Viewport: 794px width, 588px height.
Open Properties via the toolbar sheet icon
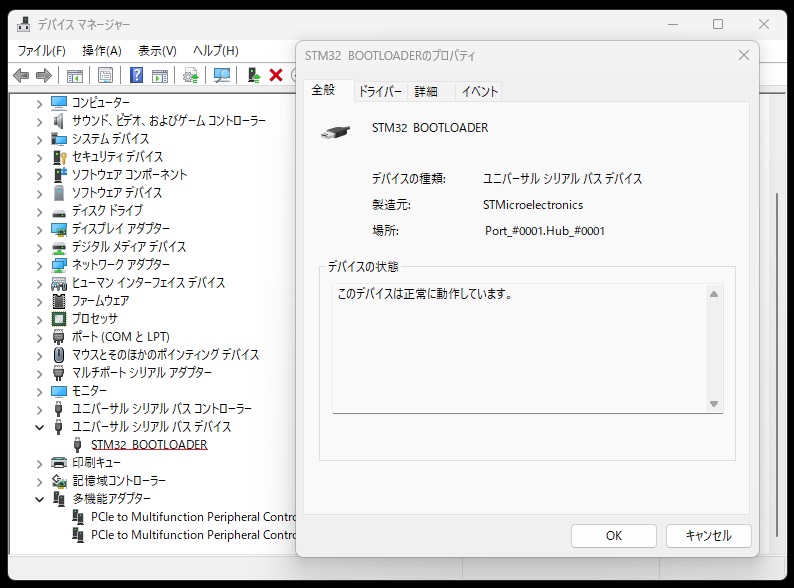coord(105,76)
